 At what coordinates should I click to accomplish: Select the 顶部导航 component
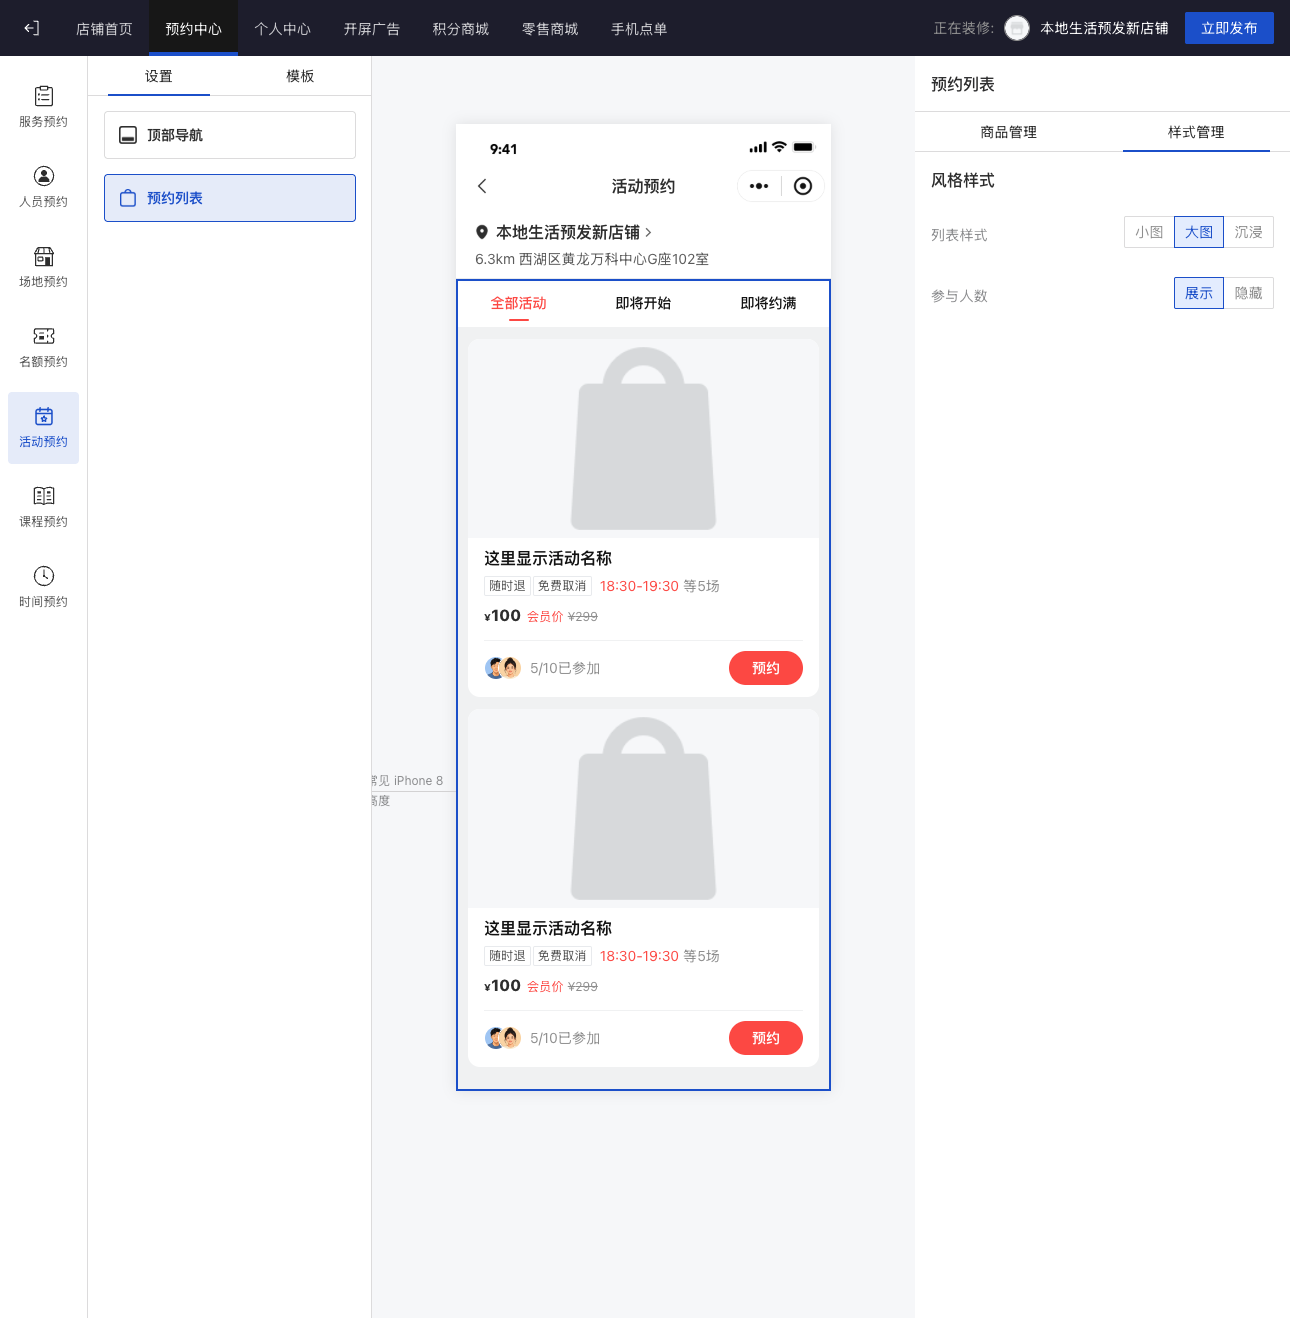(230, 135)
